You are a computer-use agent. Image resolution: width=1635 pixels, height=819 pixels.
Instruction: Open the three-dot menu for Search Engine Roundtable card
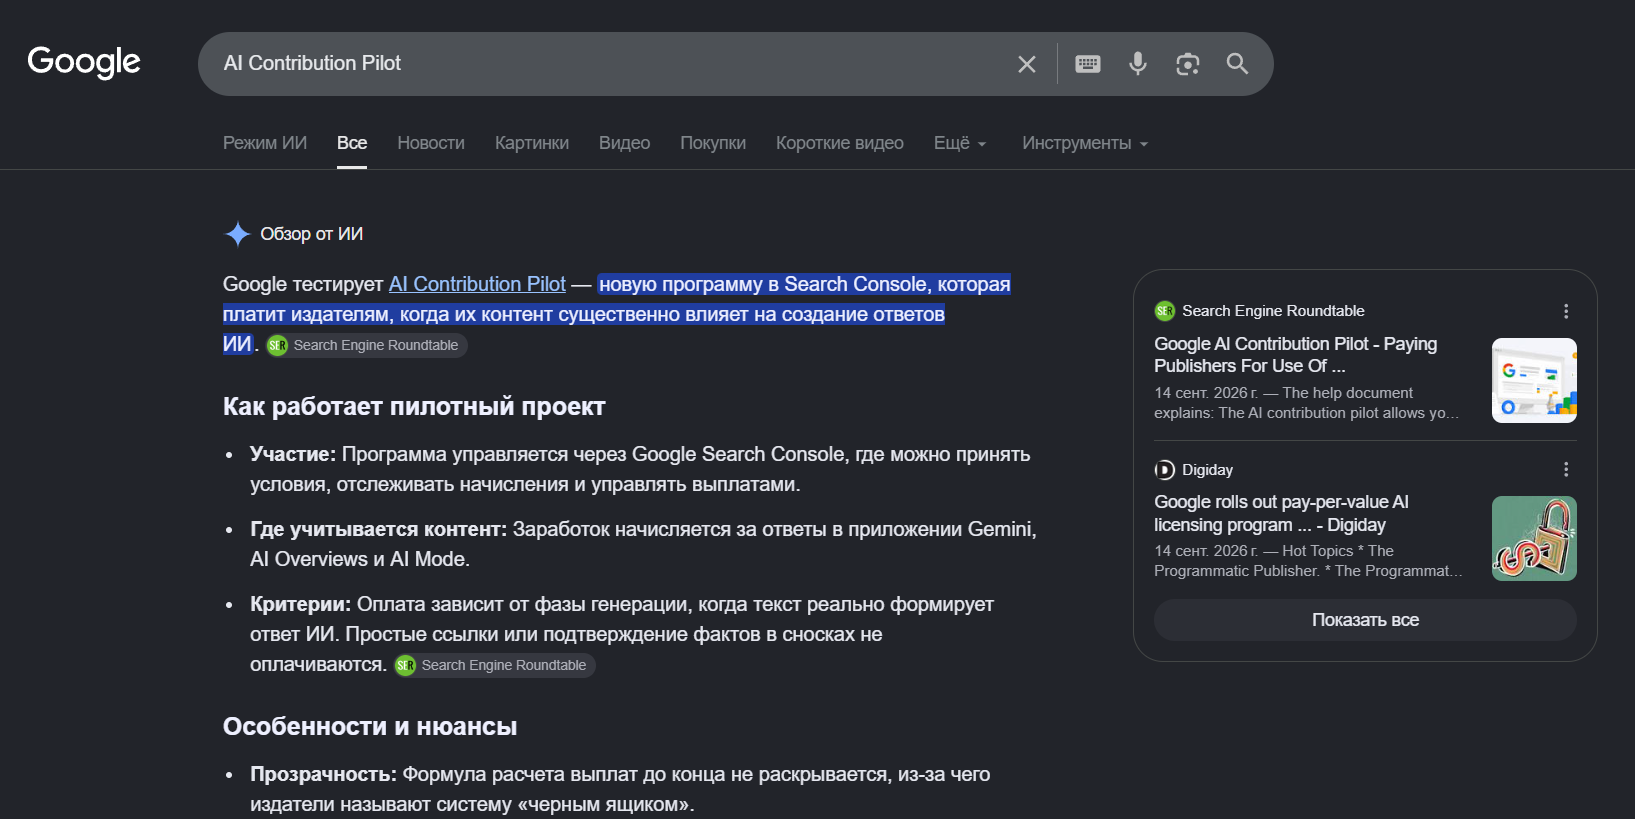coord(1566,311)
